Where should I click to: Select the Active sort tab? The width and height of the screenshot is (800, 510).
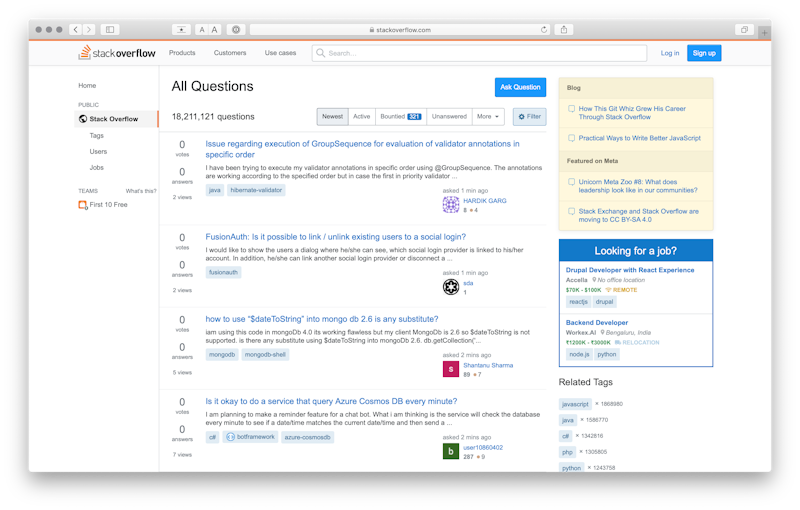click(361, 117)
